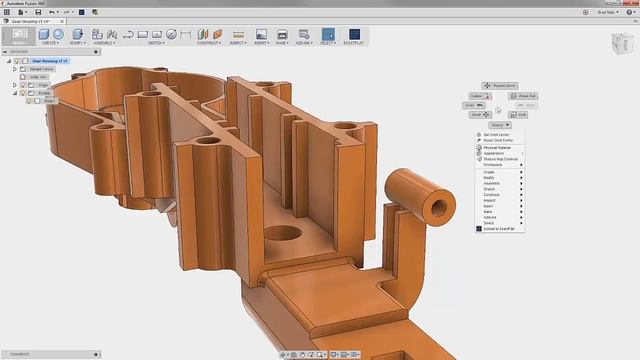Expand the Origin folder
The height and width of the screenshot is (360, 640).
click(x=15, y=85)
